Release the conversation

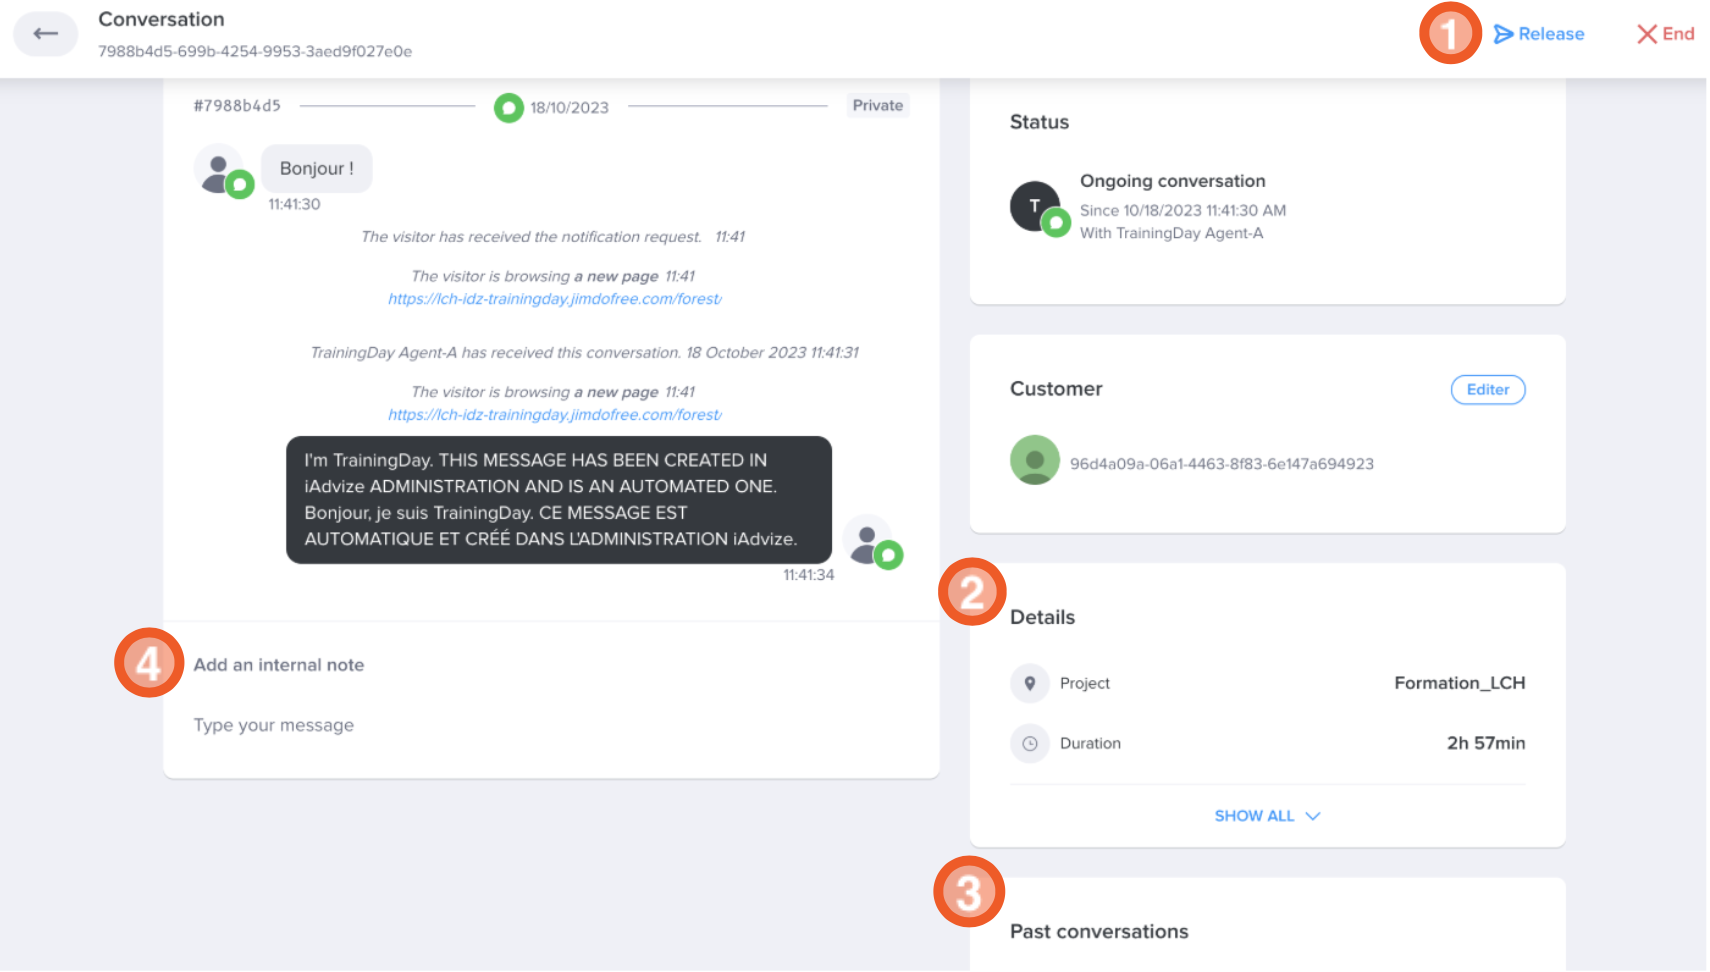1539,34
